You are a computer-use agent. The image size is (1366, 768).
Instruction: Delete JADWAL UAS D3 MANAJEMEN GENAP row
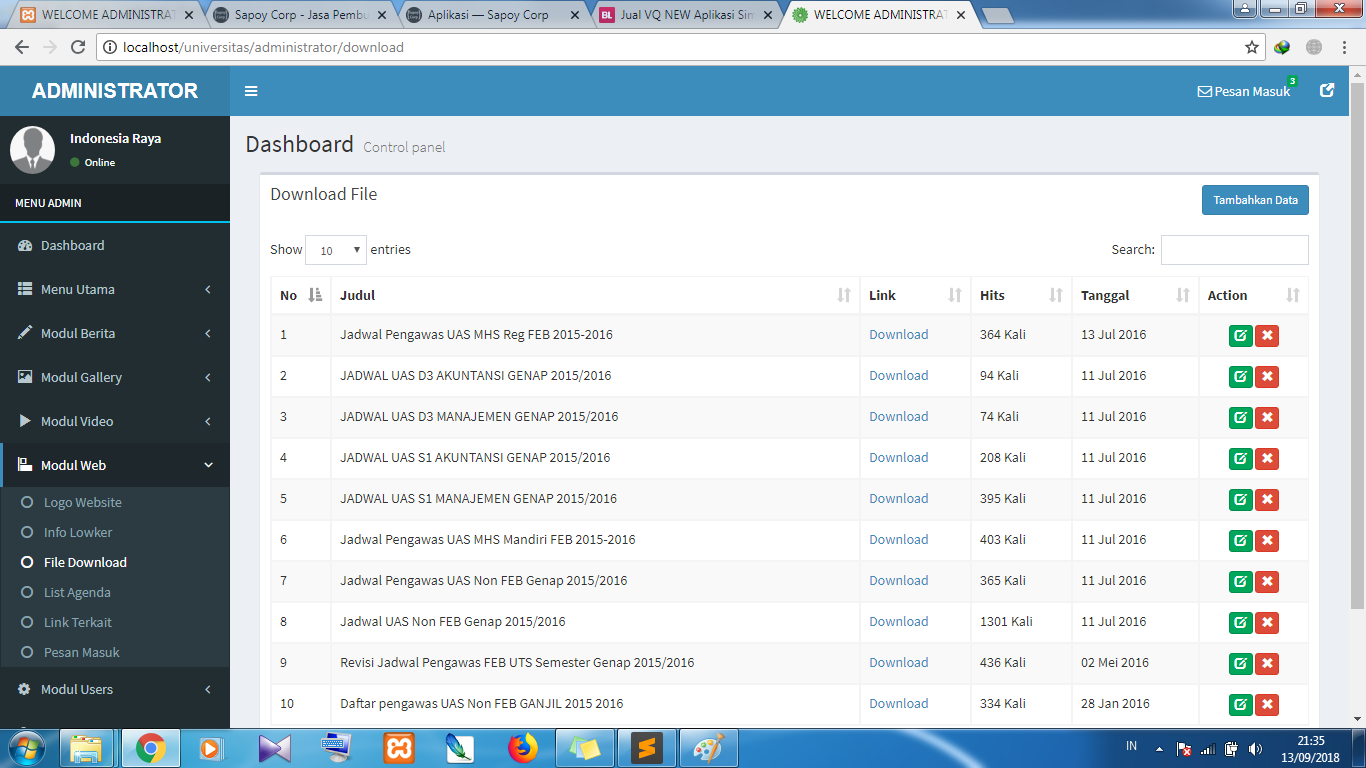pyautogui.click(x=1267, y=418)
